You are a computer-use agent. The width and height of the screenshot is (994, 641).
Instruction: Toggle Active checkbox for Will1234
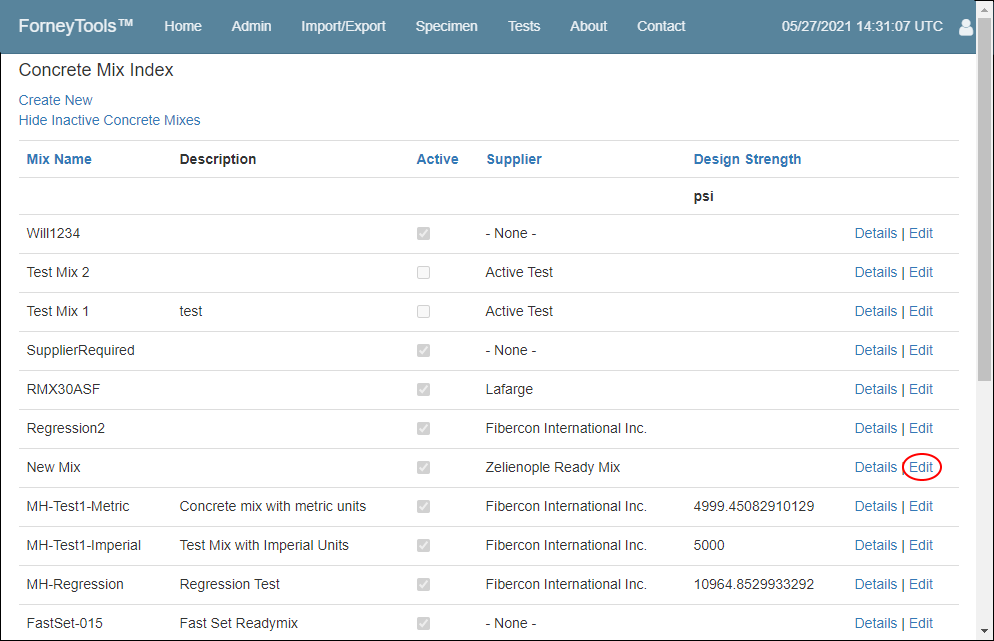click(x=423, y=233)
